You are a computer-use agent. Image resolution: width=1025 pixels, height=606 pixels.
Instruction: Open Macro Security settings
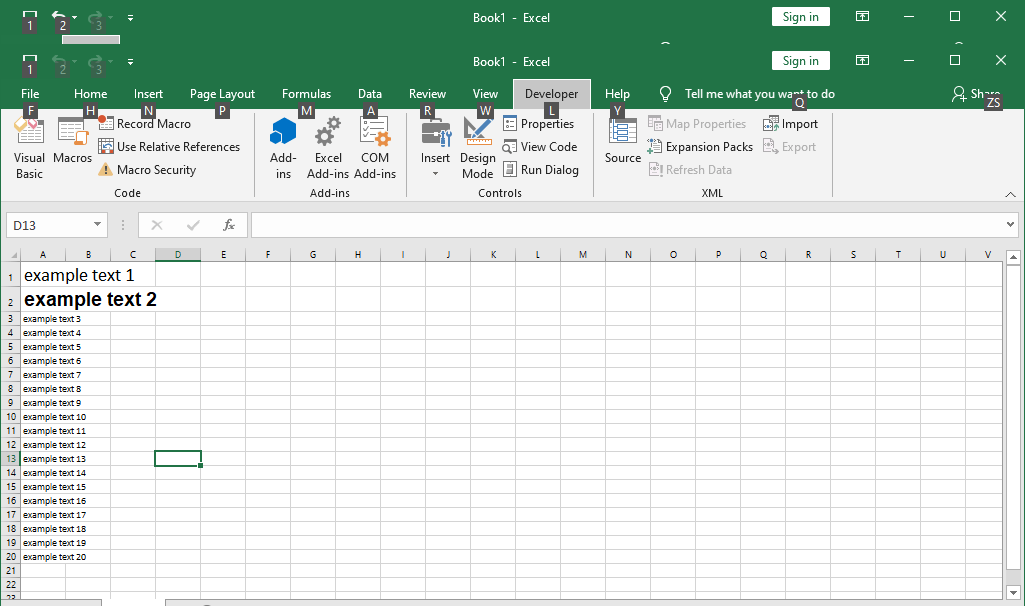pyautogui.click(x=156, y=170)
